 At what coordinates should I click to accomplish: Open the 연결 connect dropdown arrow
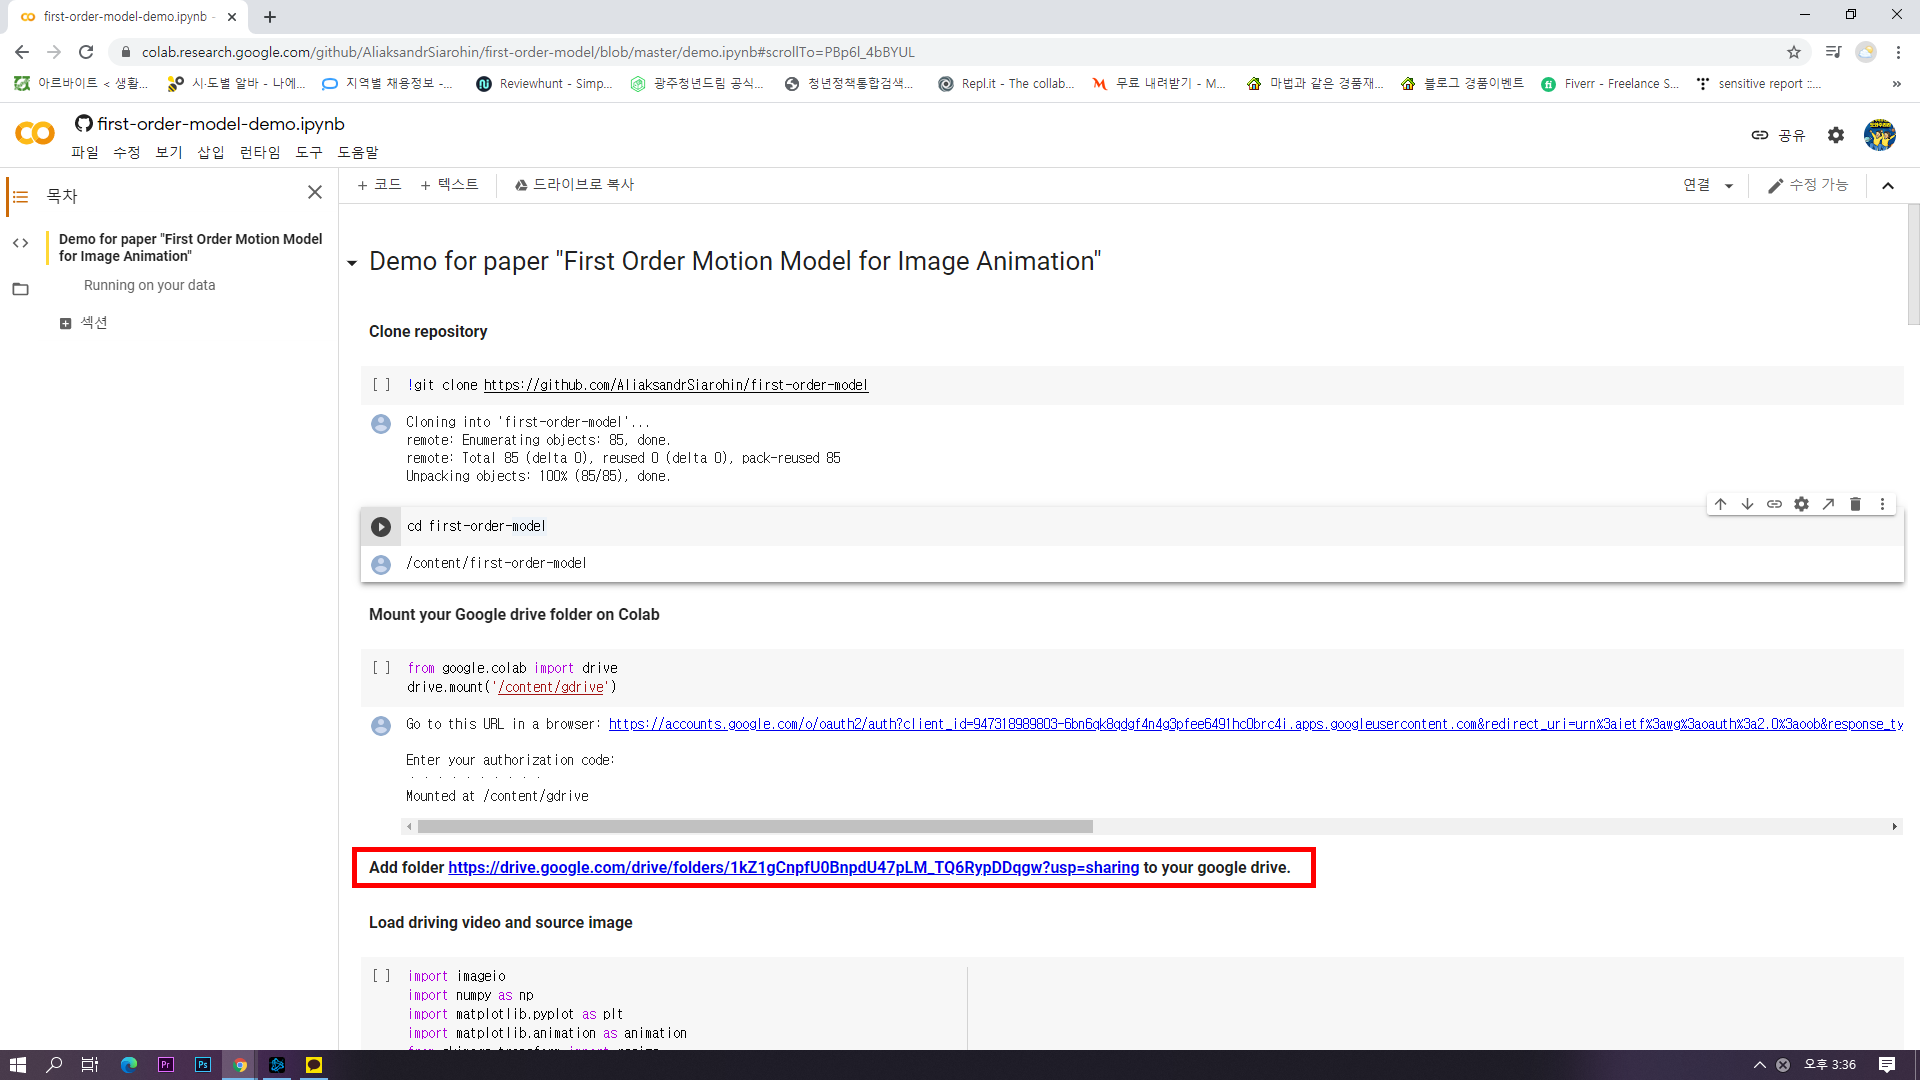click(x=1729, y=186)
